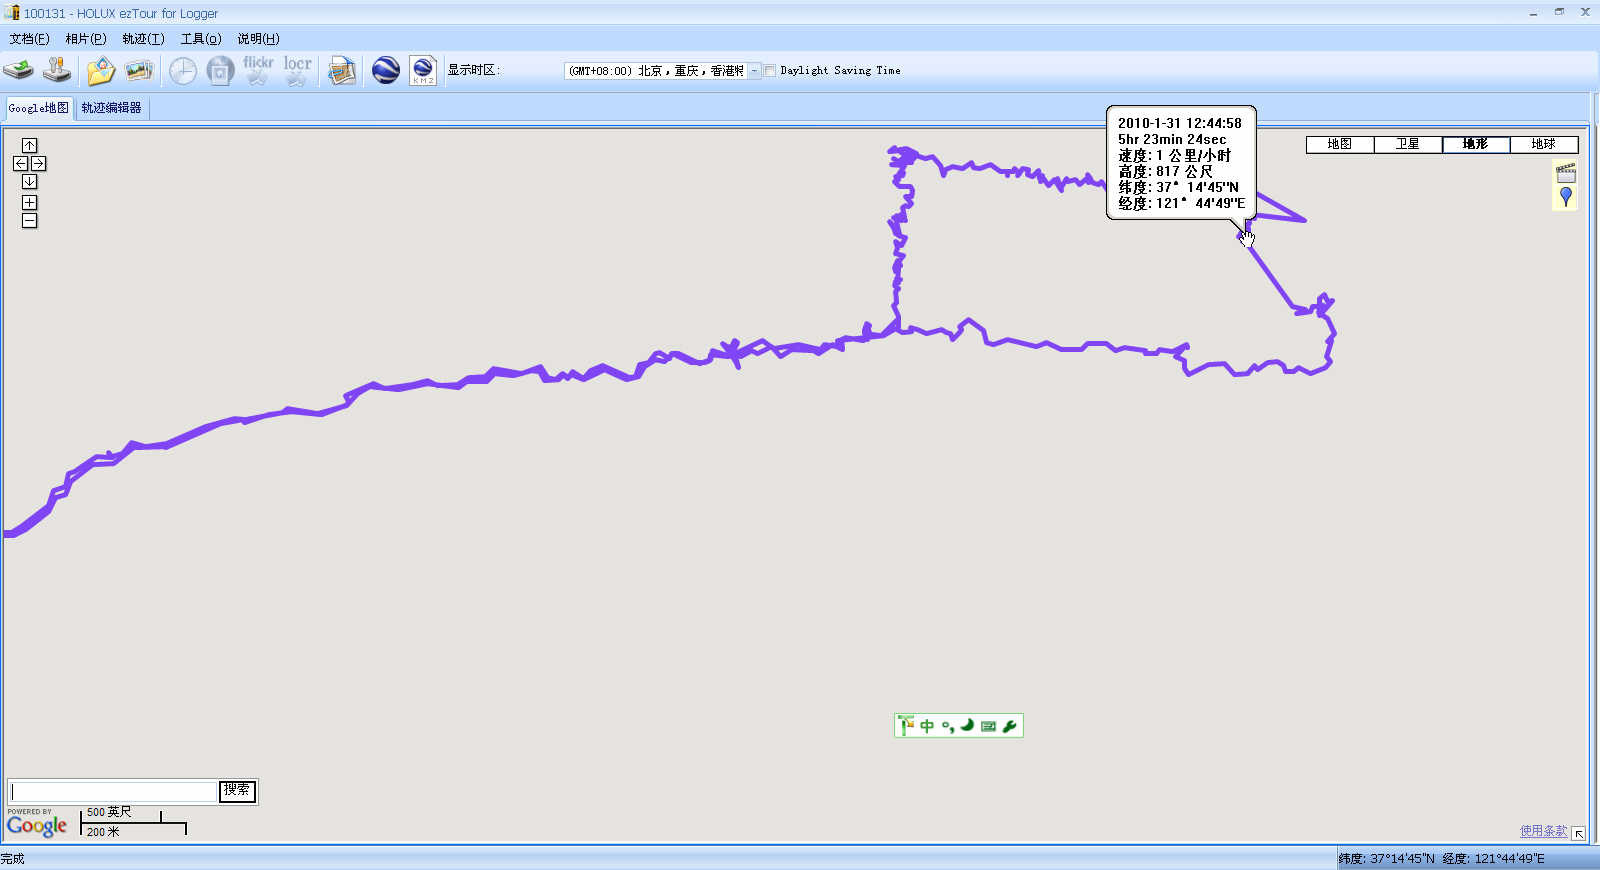
Task: Open track file folder icon in toolbar
Action: [100, 70]
